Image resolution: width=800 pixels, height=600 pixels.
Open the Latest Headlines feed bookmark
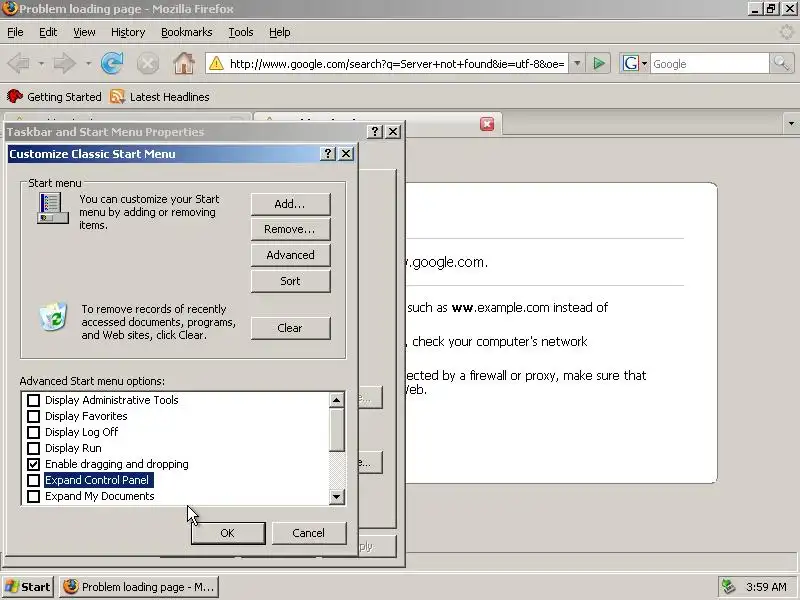click(160, 96)
